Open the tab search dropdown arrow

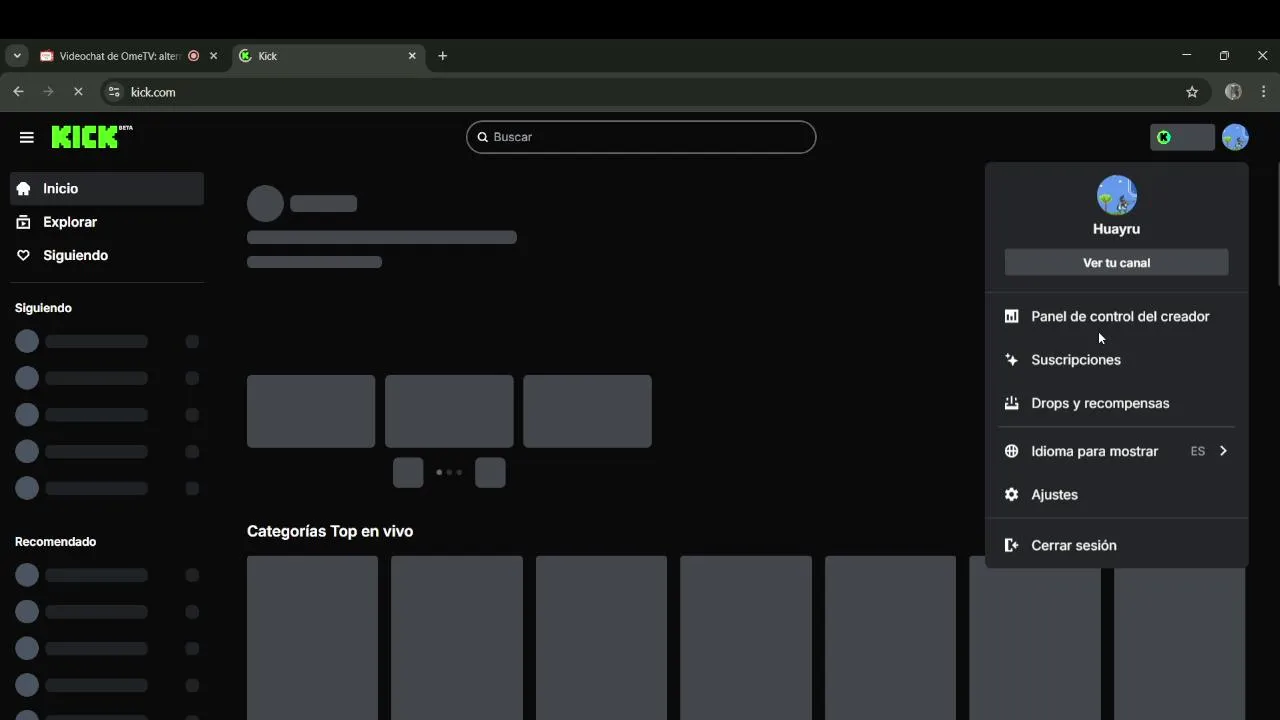17,56
